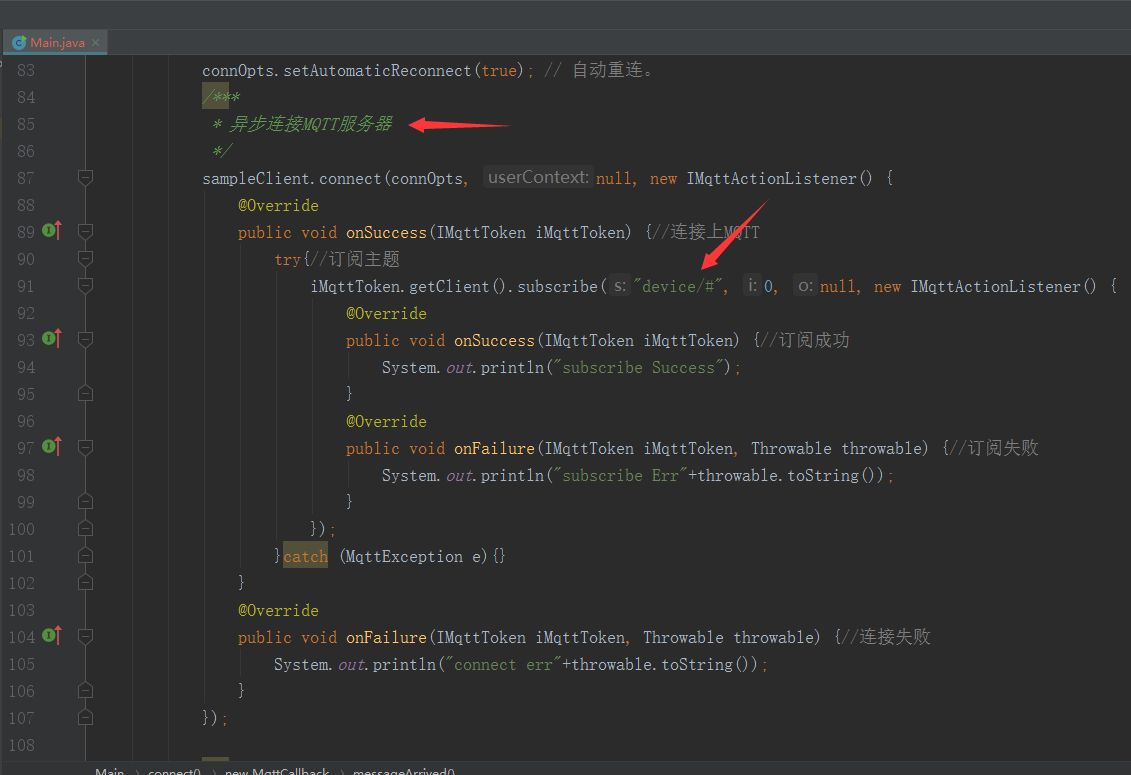Click the @Override annotation on line 96
Image resolution: width=1131 pixels, height=775 pixels.
click(387, 421)
